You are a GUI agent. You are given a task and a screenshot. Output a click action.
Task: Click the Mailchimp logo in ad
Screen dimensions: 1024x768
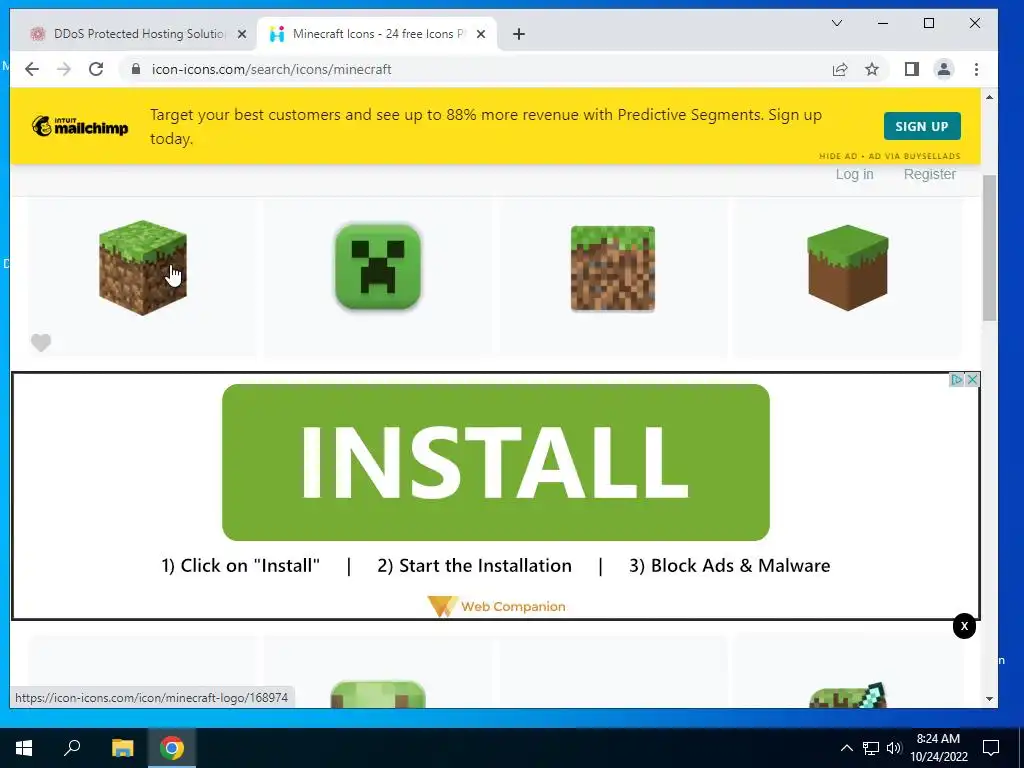(x=80, y=126)
